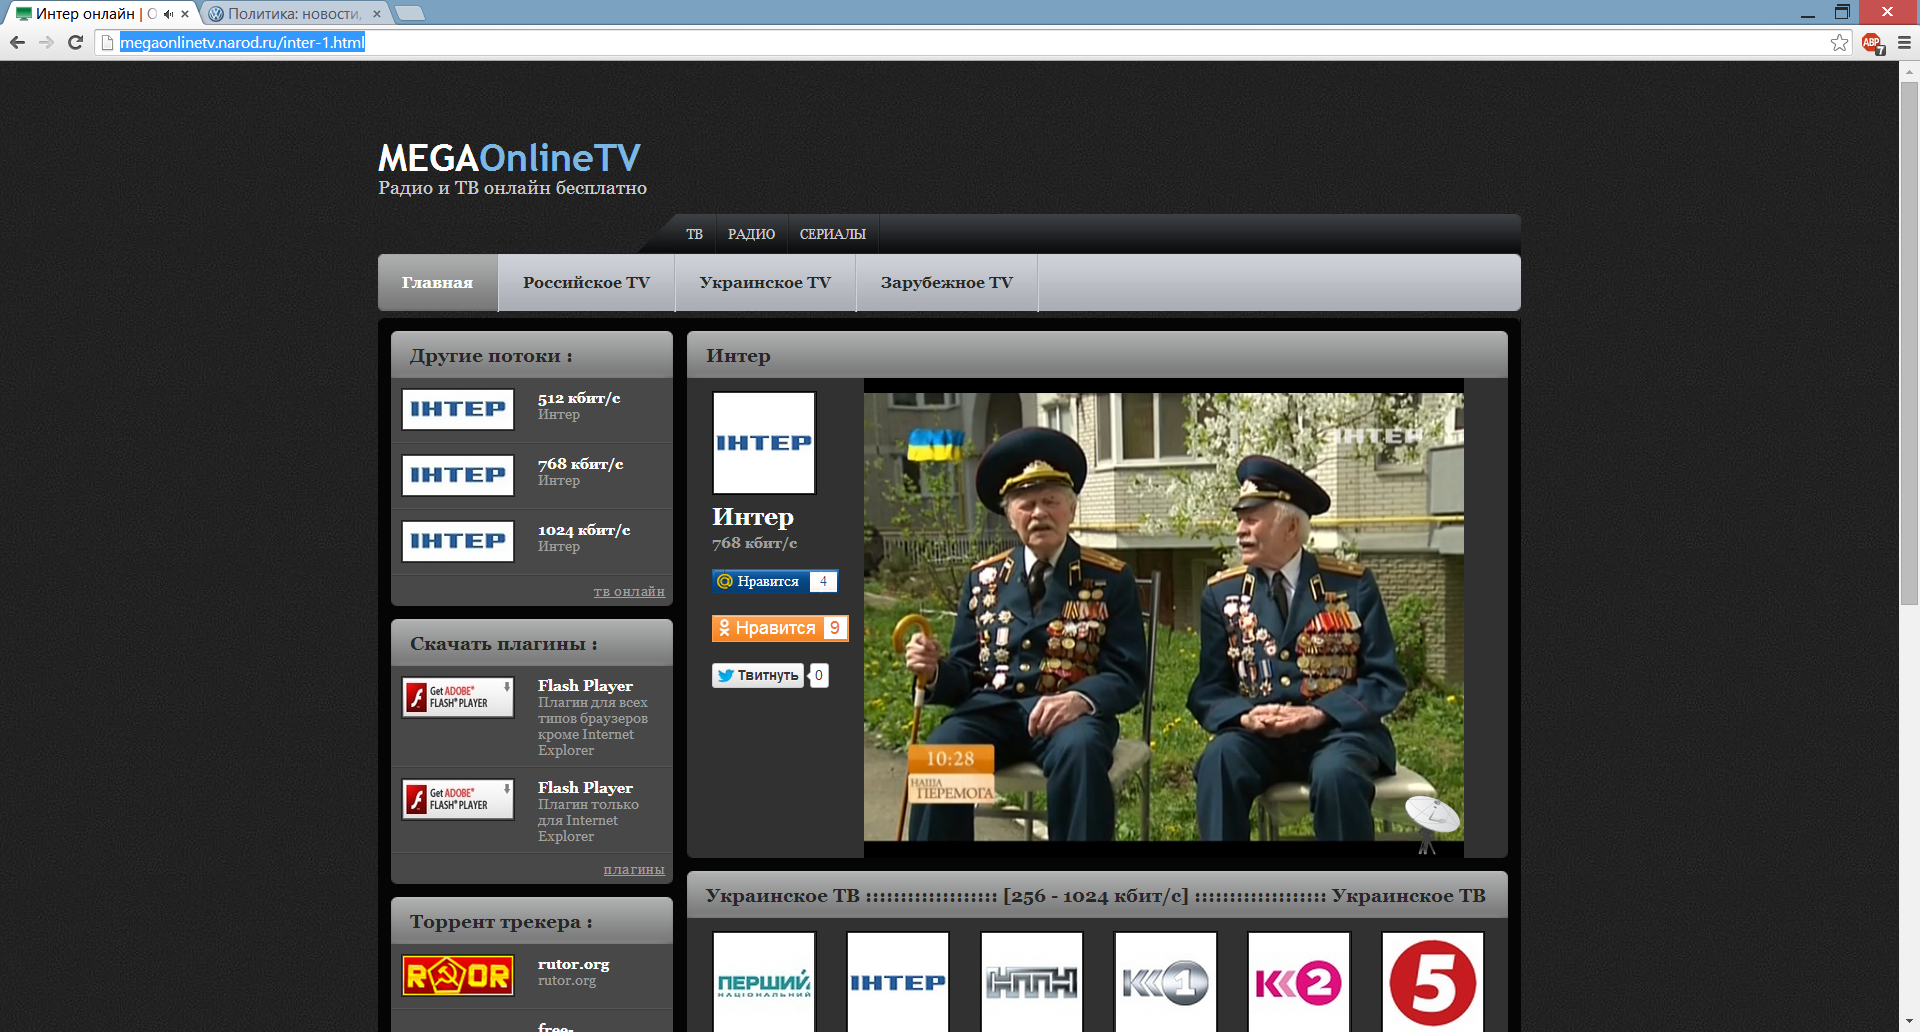Click the browser back arrow
The width and height of the screenshot is (1920, 1032).
[17, 42]
